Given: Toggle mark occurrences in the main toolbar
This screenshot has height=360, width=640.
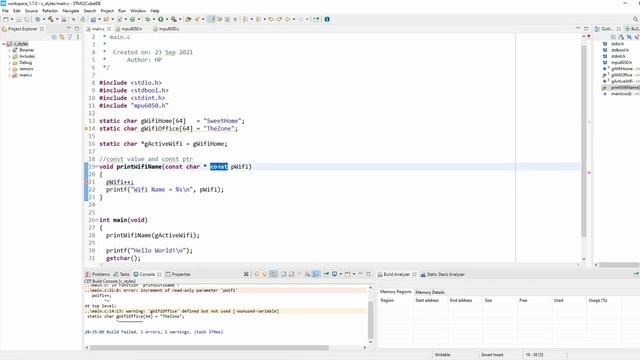Looking at the screenshot, I should (211, 19).
